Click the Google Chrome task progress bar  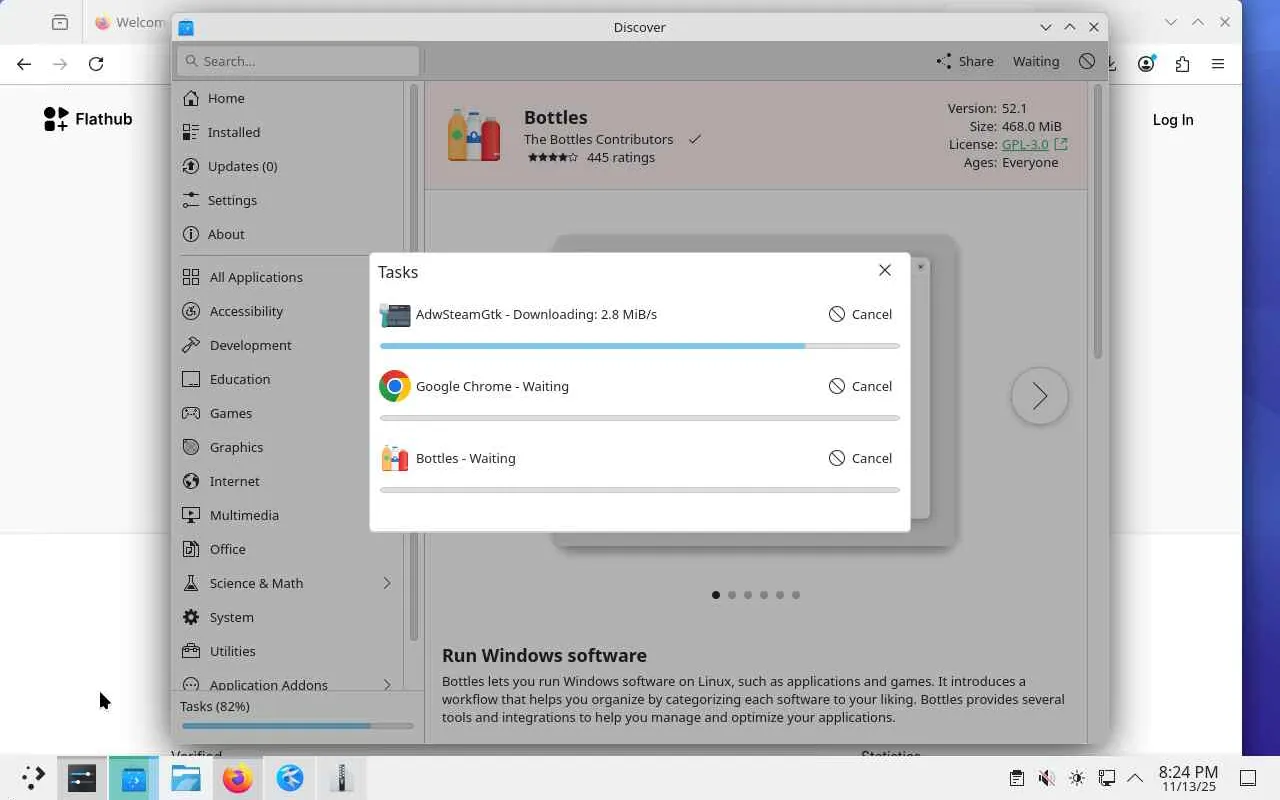point(640,418)
